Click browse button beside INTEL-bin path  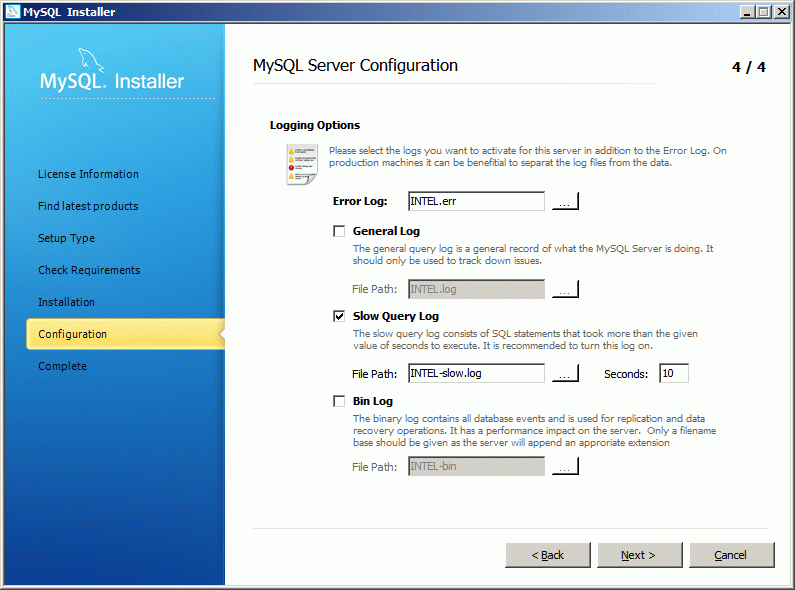(x=565, y=466)
